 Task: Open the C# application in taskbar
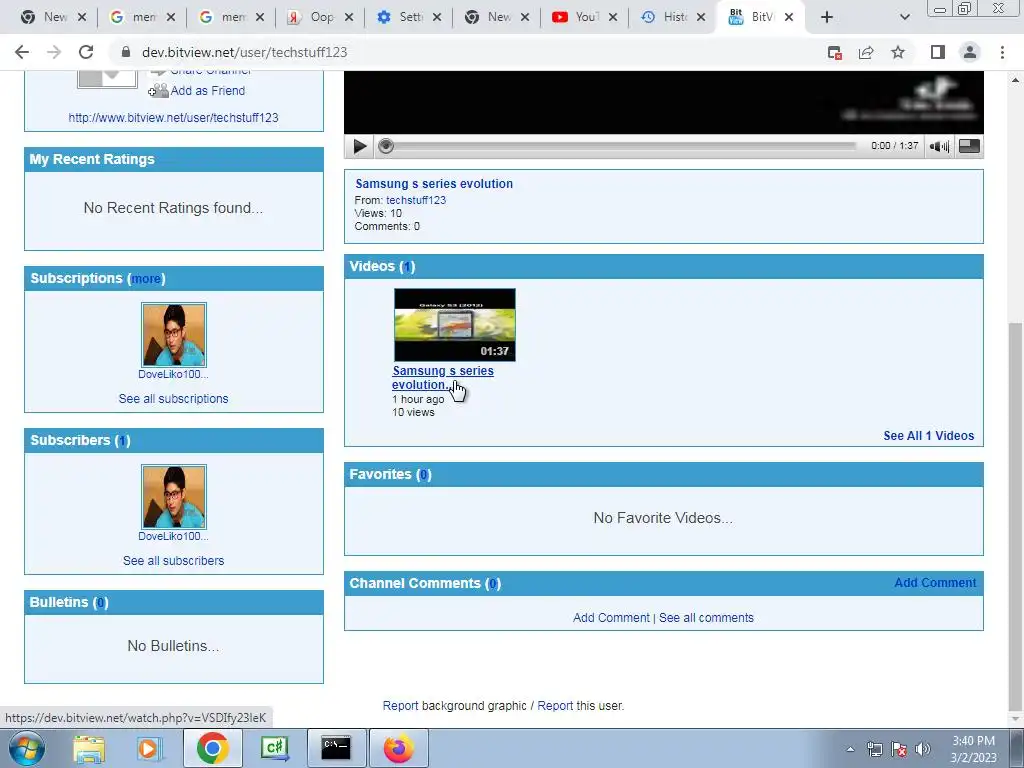pyautogui.click(x=275, y=748)
